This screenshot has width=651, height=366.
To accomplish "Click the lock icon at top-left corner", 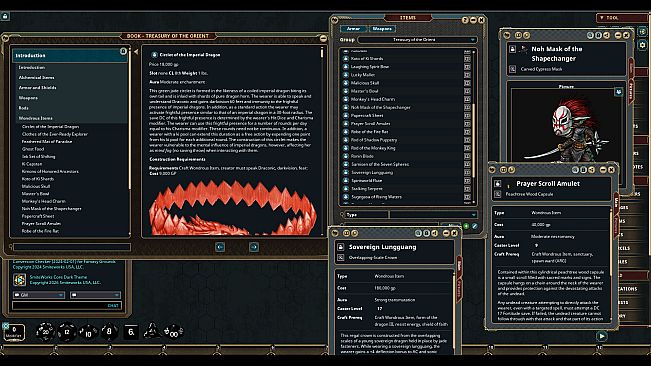I will point(5,16).
